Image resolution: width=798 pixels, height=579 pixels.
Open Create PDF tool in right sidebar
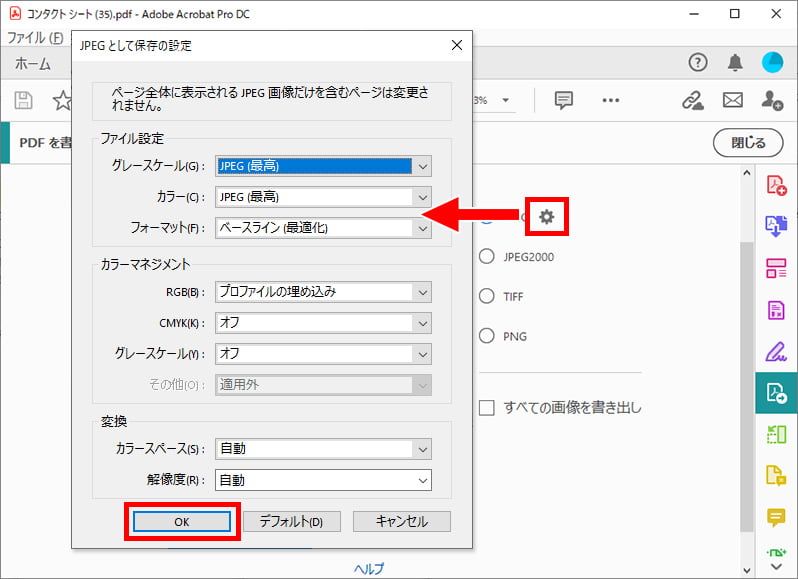pos(776,185)
